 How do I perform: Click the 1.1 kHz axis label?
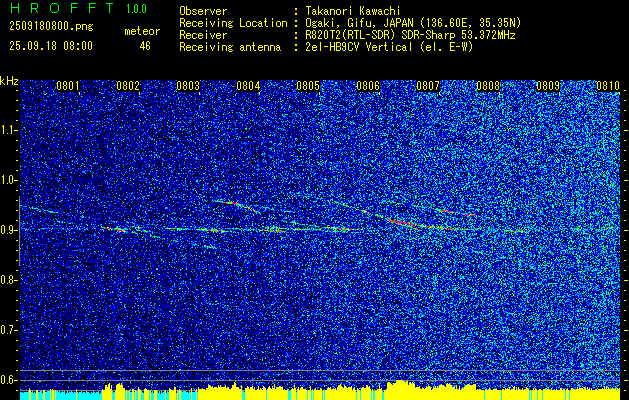pos(8,130)
